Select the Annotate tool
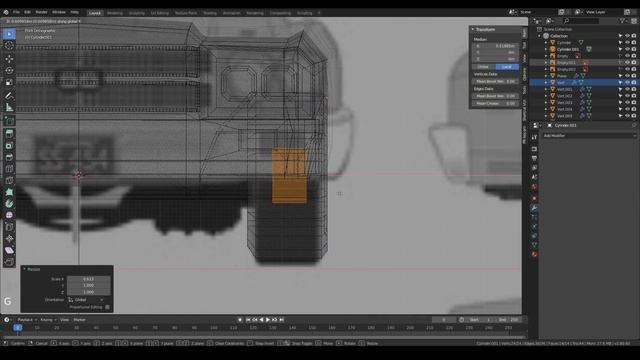This screenshot has height=360, width=640. (9, 96)
